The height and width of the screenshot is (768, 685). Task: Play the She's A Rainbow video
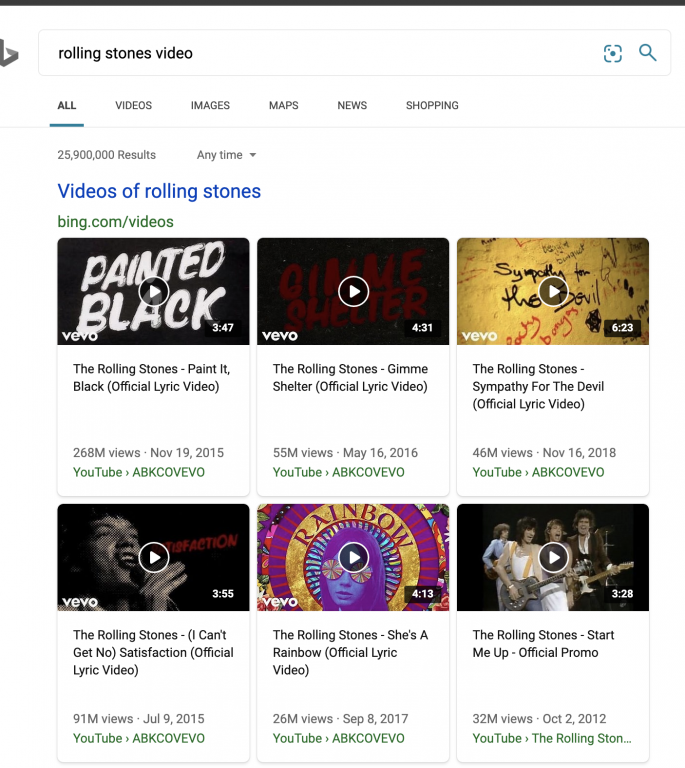353,557
